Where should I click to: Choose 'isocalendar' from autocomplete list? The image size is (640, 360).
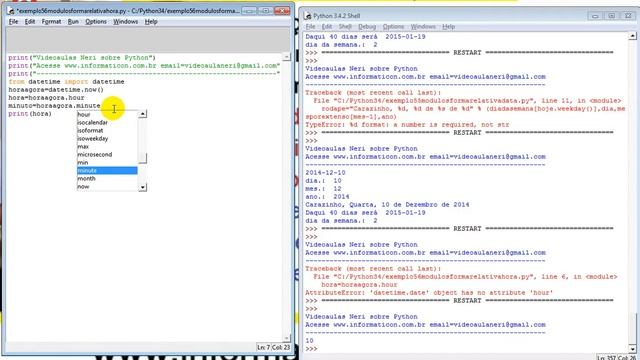coord(107,122)
